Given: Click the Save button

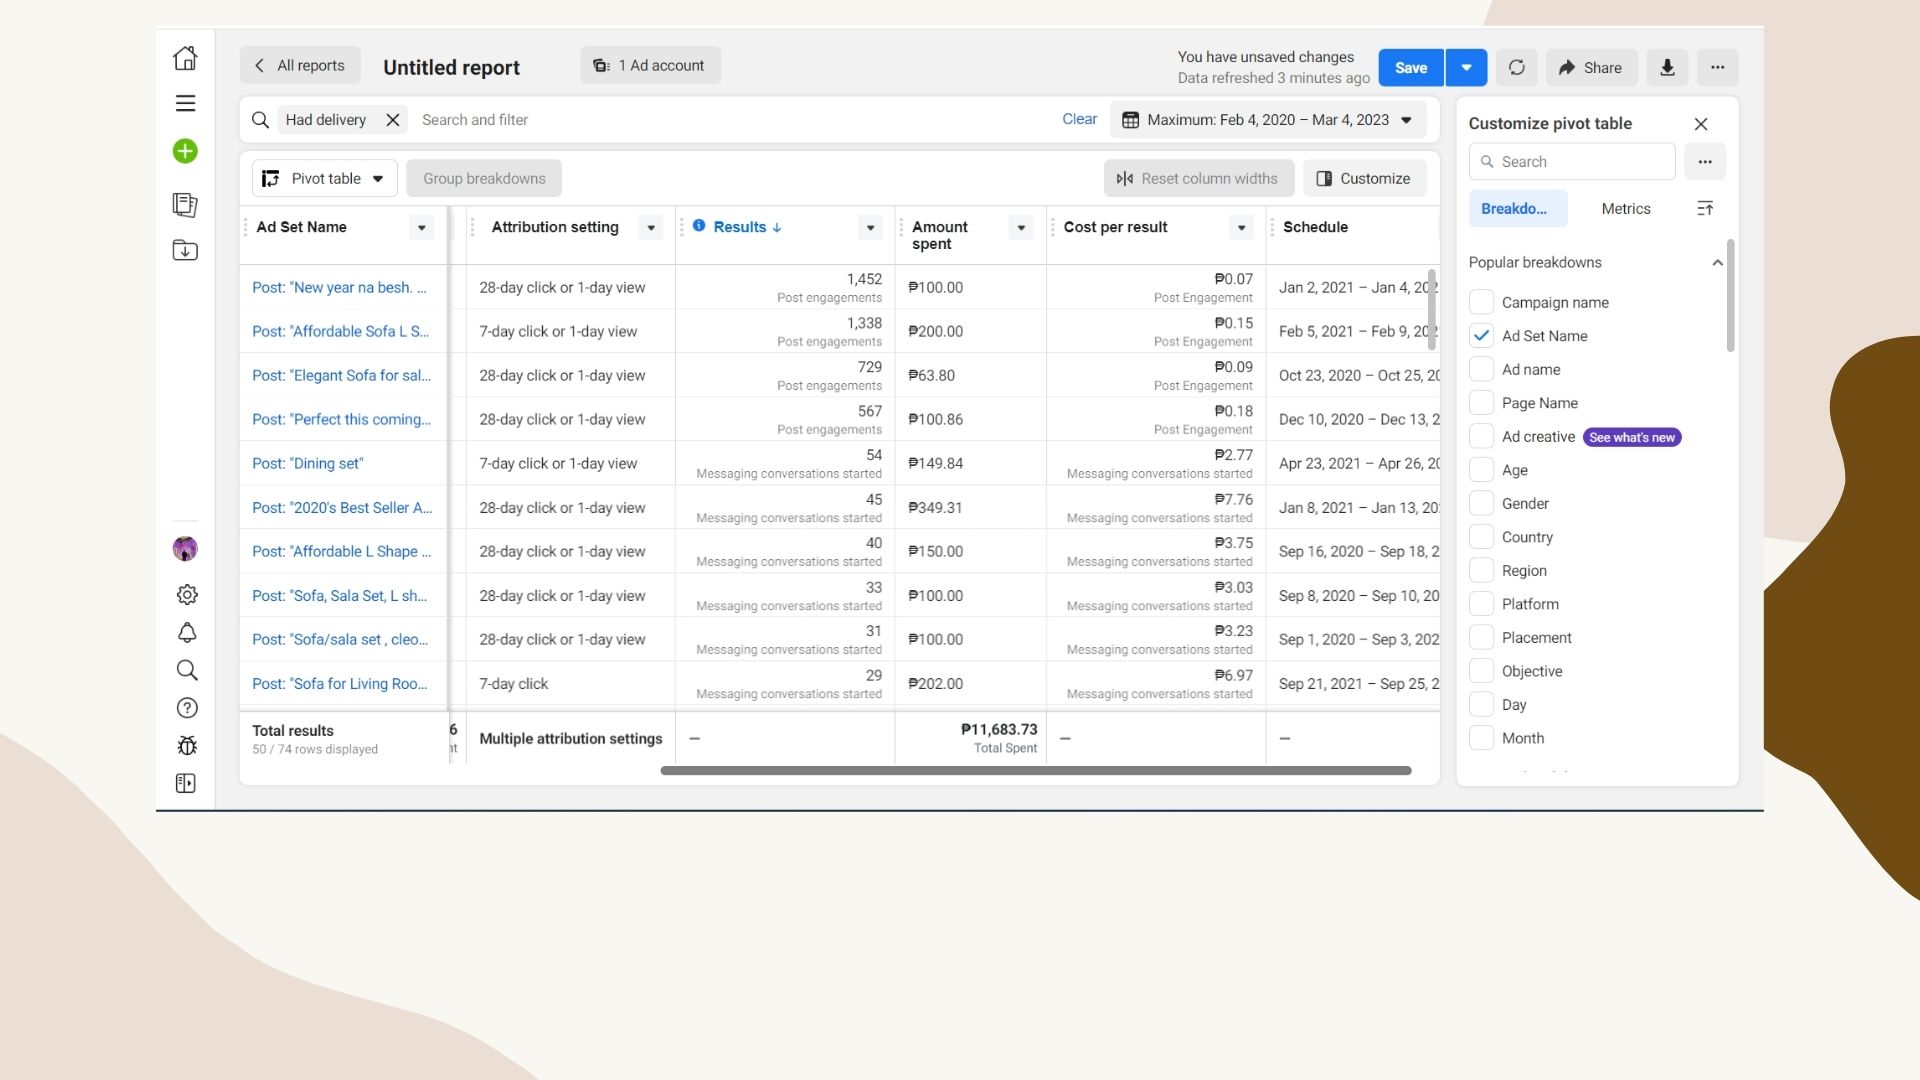Looking at the screenshot, I should coord(1410,67).
